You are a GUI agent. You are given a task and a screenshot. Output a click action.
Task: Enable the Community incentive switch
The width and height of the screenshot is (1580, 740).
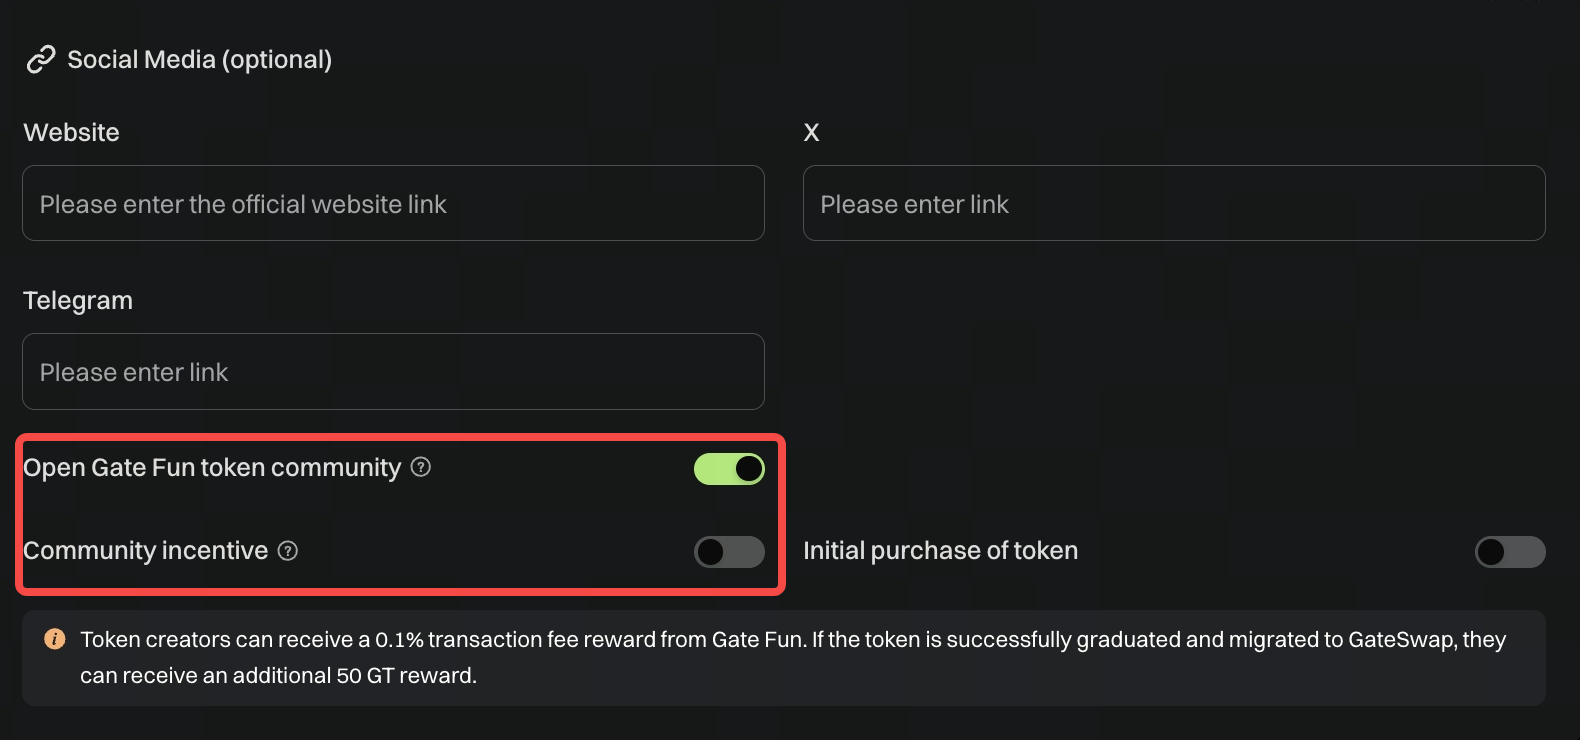click(729, 552)
